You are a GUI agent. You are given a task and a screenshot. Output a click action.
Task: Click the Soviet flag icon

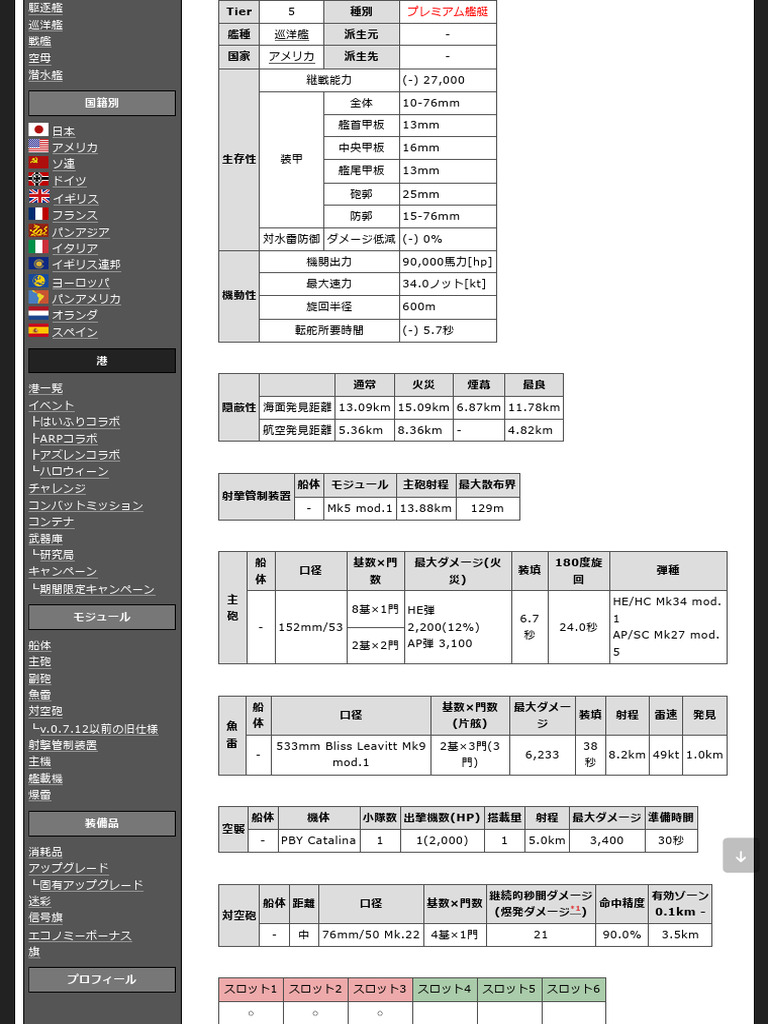pyautogui.click(x=39, y=163)
